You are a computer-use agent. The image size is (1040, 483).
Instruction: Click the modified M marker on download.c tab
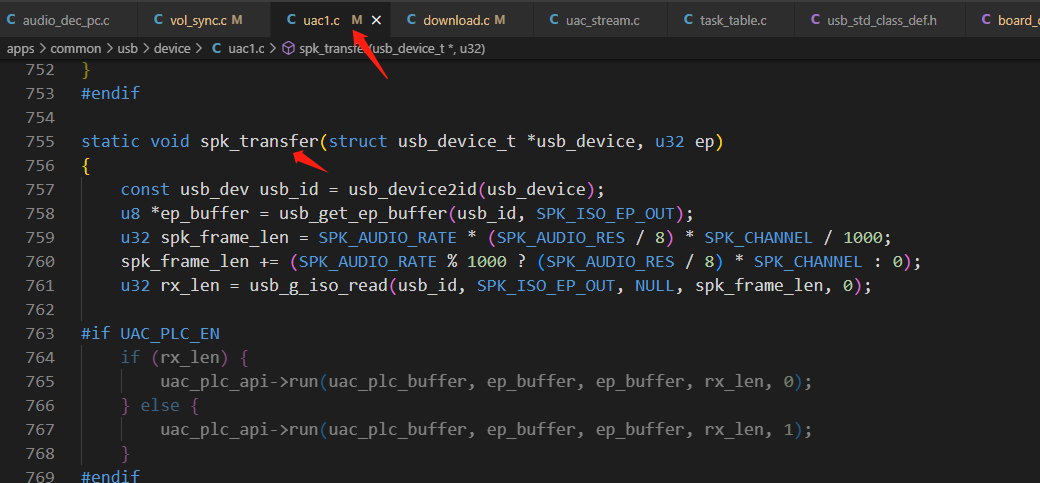[499, 20]
